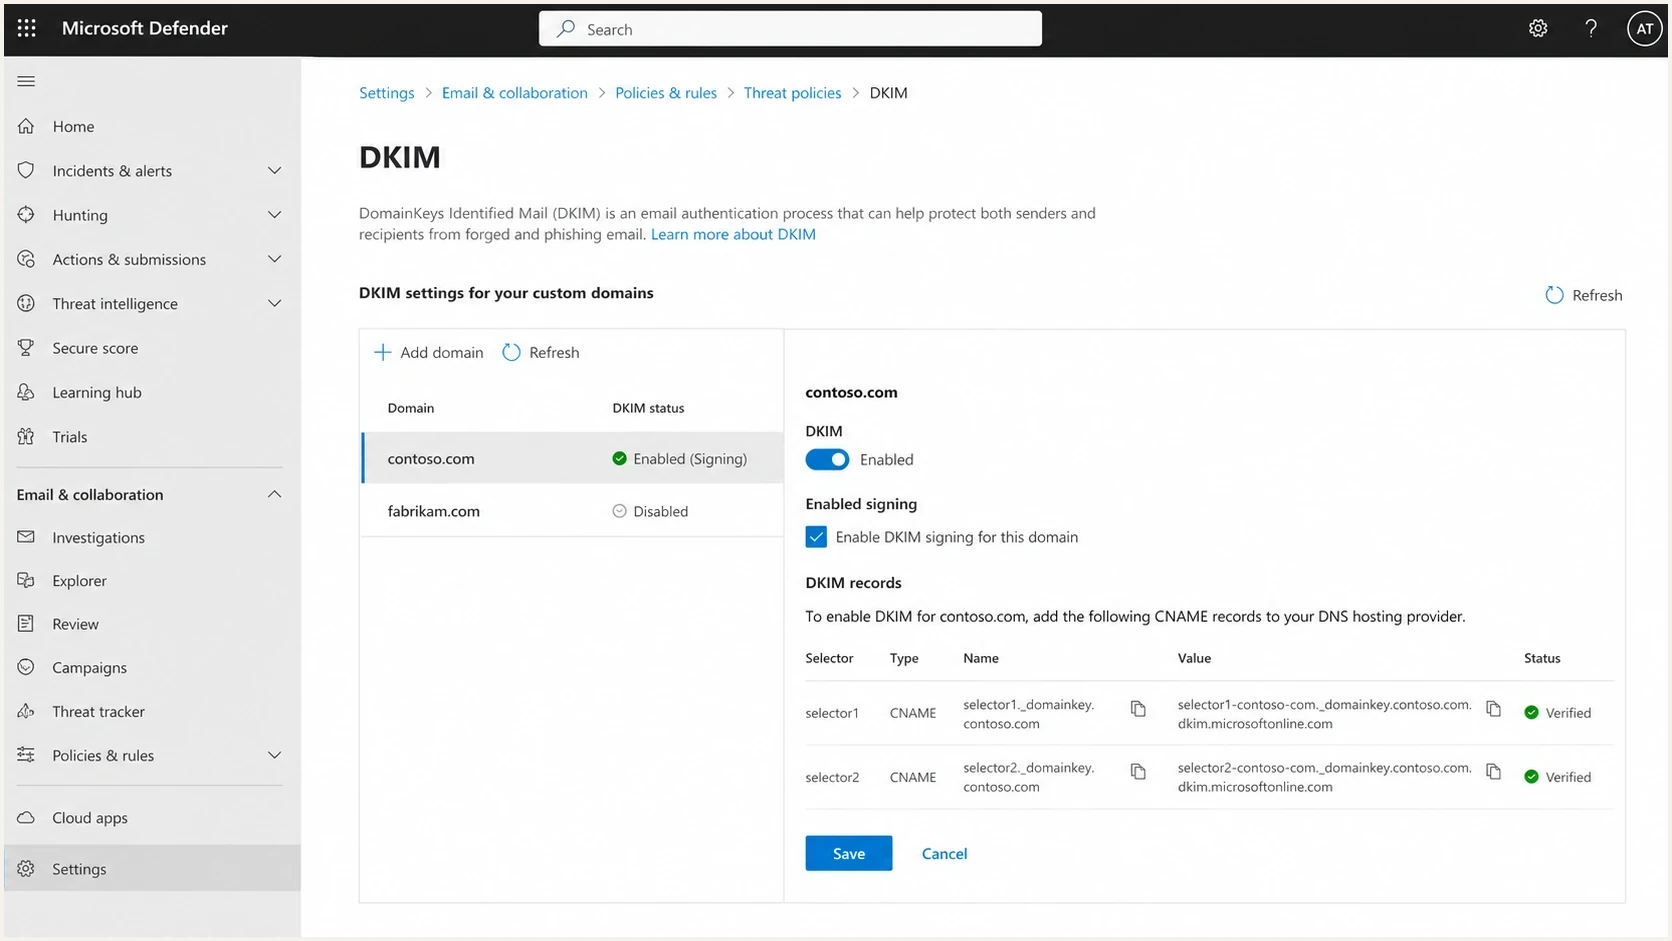1672x941 pixels.
Task: Copy the selector1 Value record
Action: coord(1493,708)
